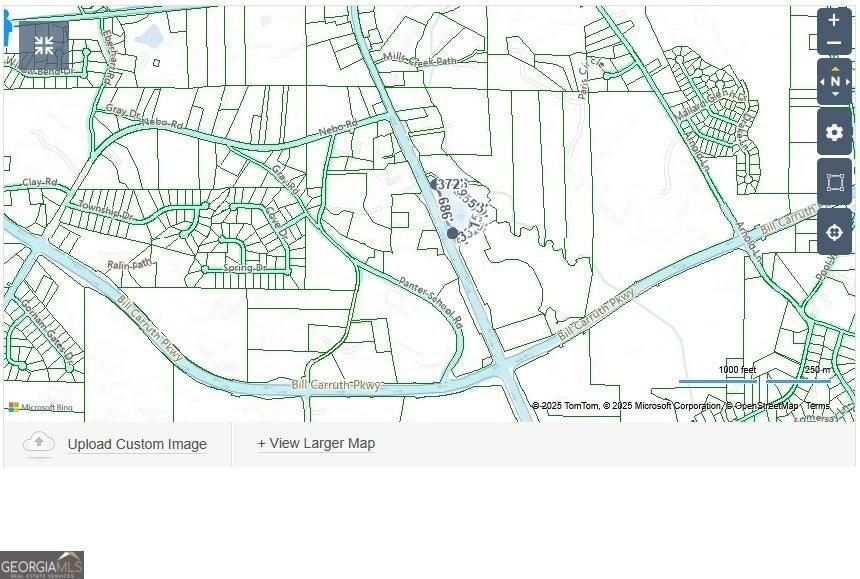
Task: Click the Georgia MLS logo
Action: coord(42,565)
